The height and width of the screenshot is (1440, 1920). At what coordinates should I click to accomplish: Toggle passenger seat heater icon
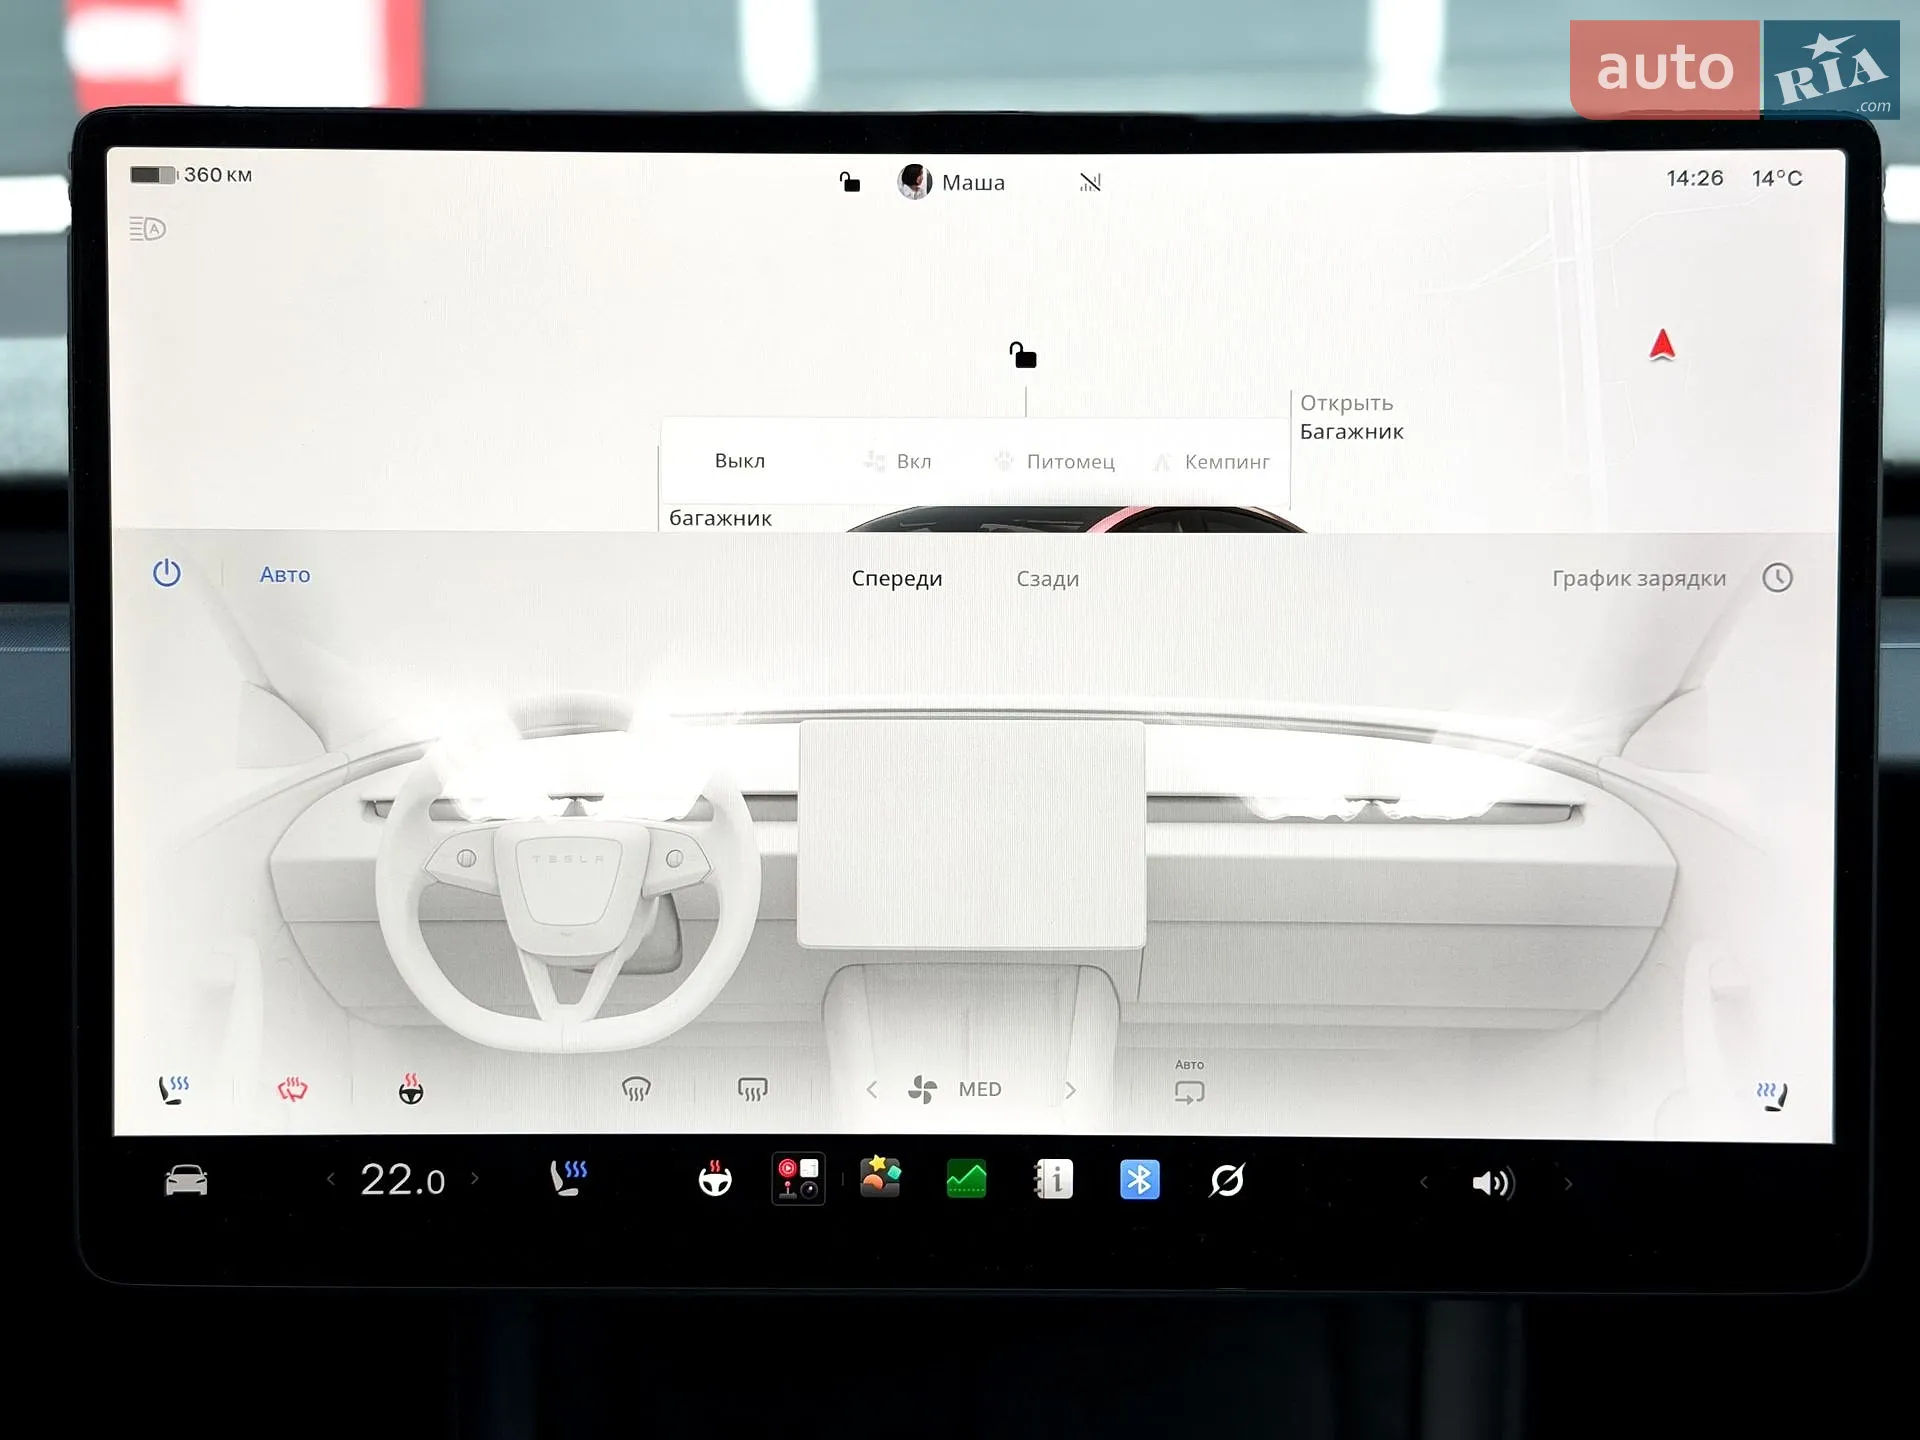pyautogui.click(x=1772, y=1096)
